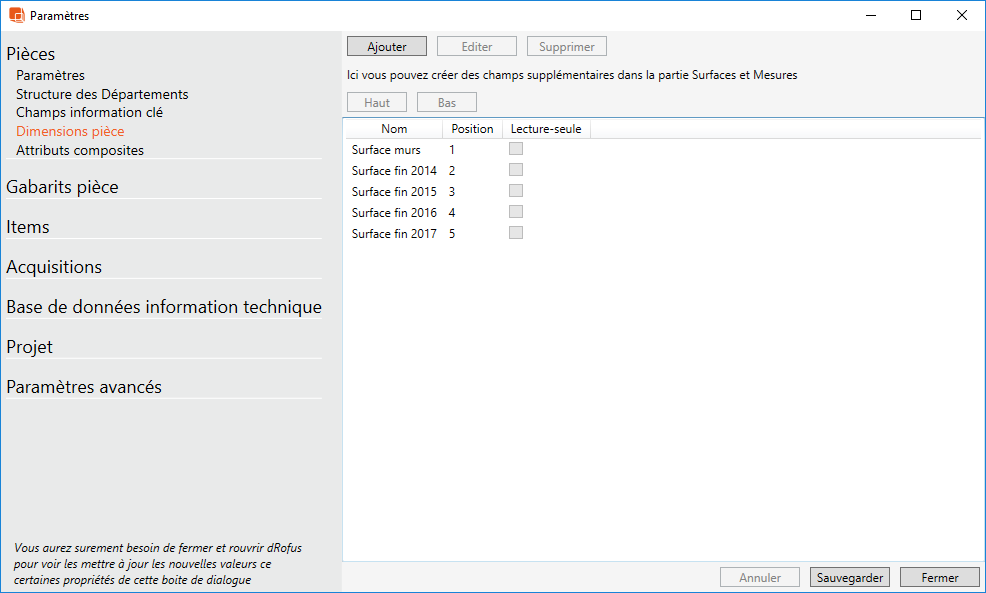986x593 pixels.
Task: Expand the Gabarits pièce section
Action: (62, 187)
